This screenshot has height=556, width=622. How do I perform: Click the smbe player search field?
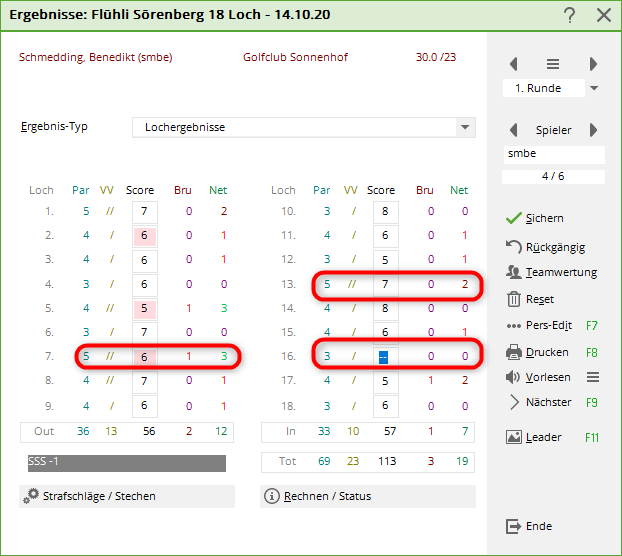click(x=554, y=154)
